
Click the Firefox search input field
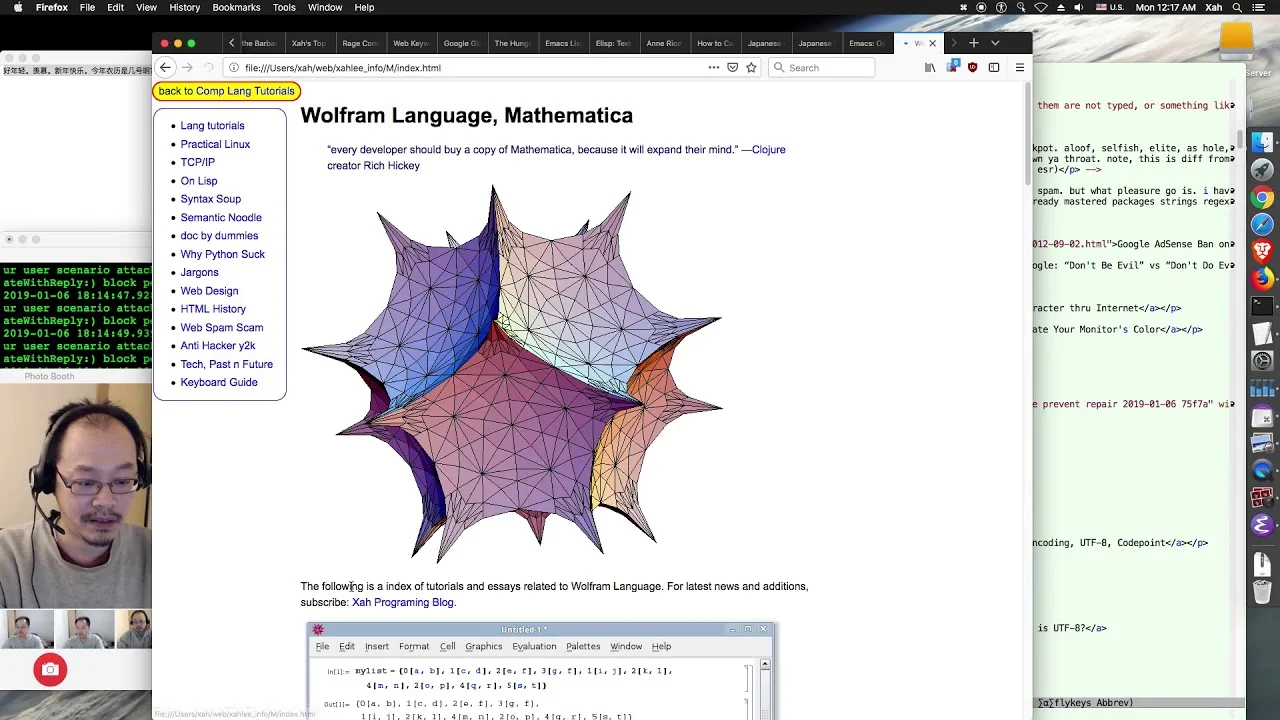click(x=822, y=68)
